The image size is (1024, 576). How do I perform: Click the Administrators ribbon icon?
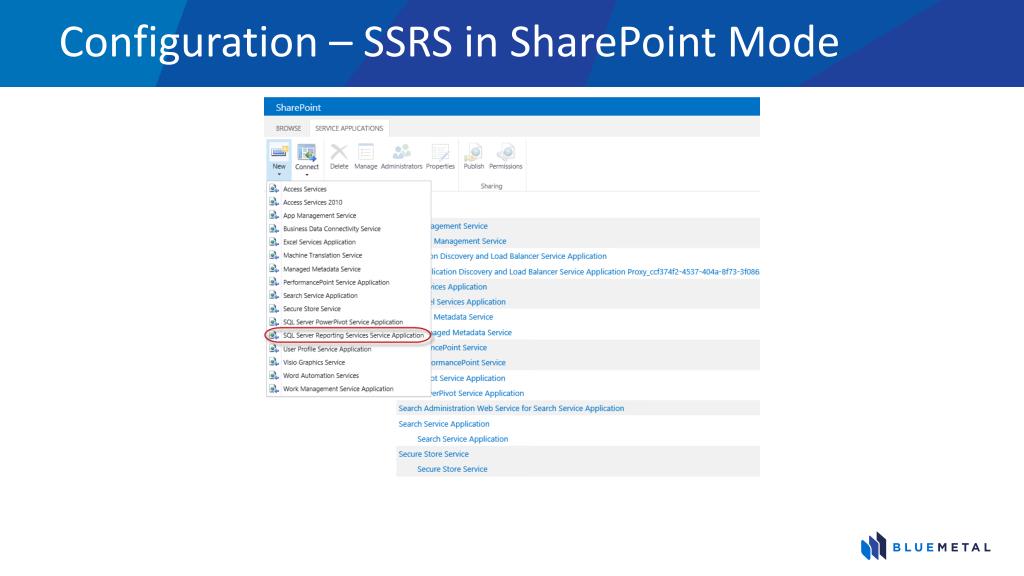(x=401, y=152)
